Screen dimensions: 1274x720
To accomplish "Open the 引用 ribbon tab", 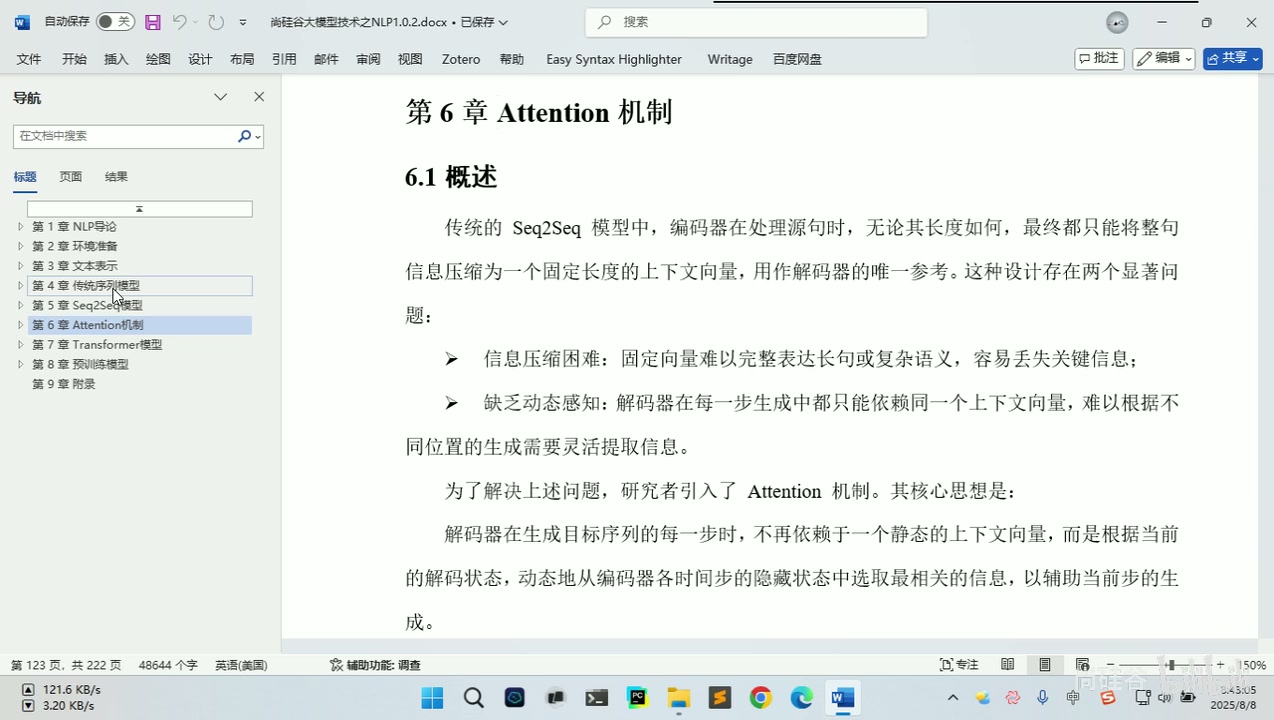I will point(284,59).
